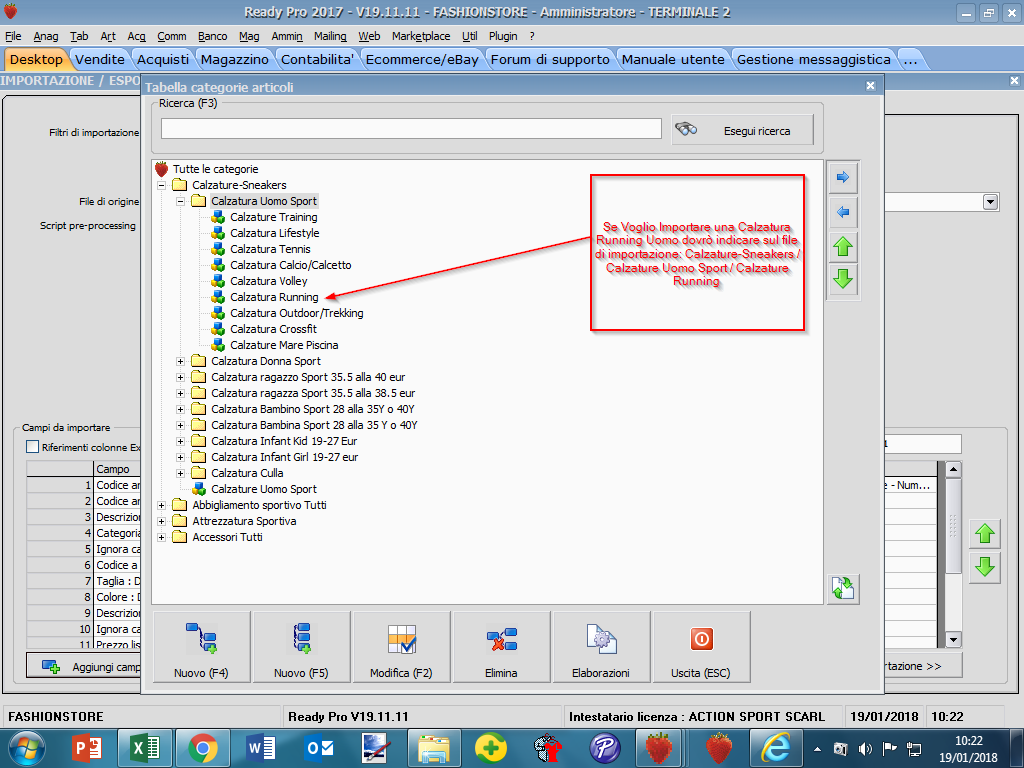1024x768 pixels.
Task: Click Modifica (F2) edit button
Action: 401,647
